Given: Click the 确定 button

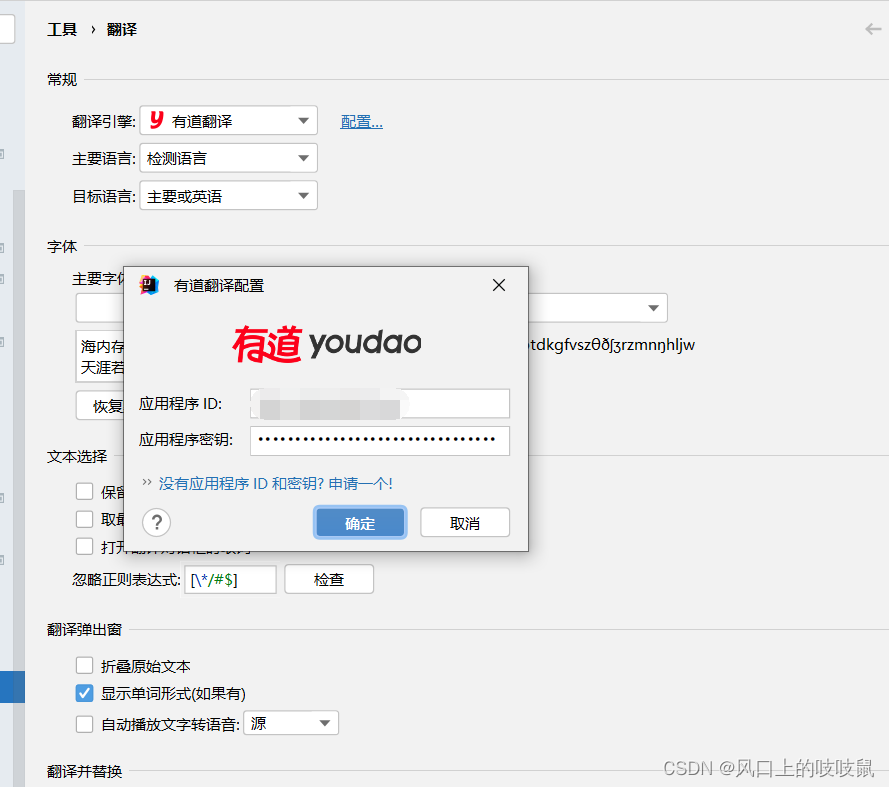Looking at the screenshot, I should pyautogui.click(x=360, y=523).
